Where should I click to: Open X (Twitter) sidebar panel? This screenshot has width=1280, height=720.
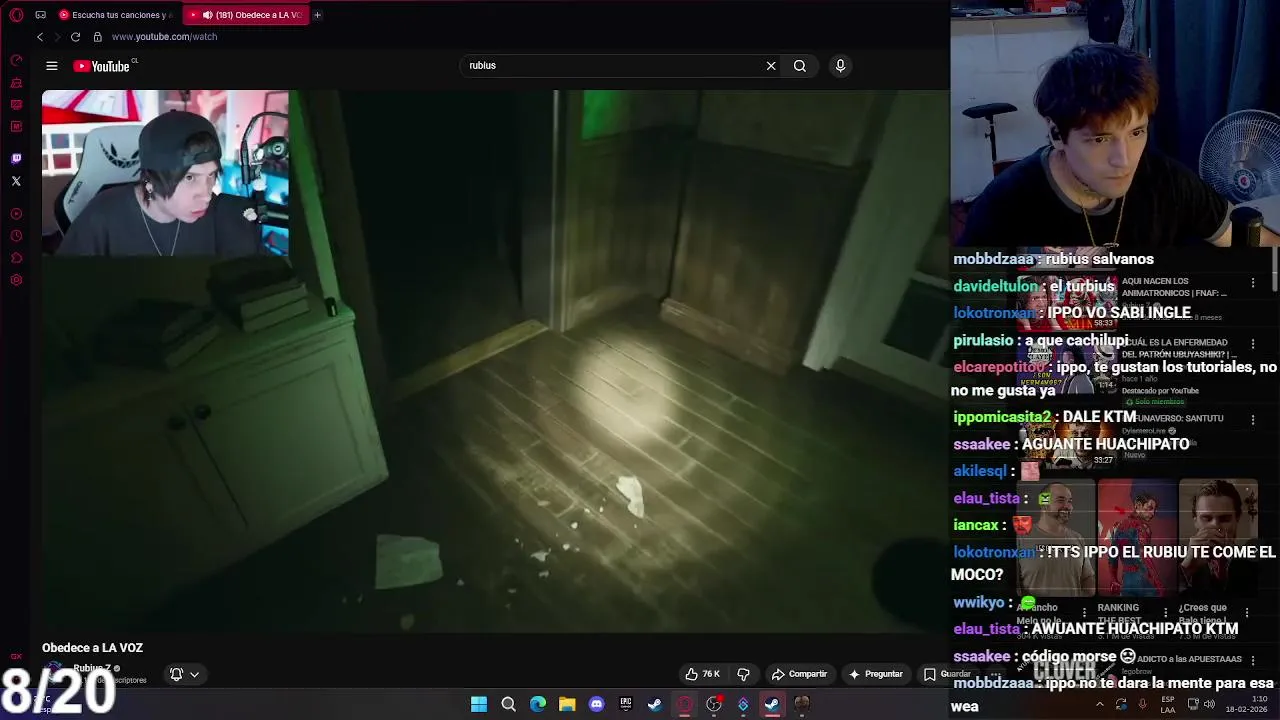[16, 181]
